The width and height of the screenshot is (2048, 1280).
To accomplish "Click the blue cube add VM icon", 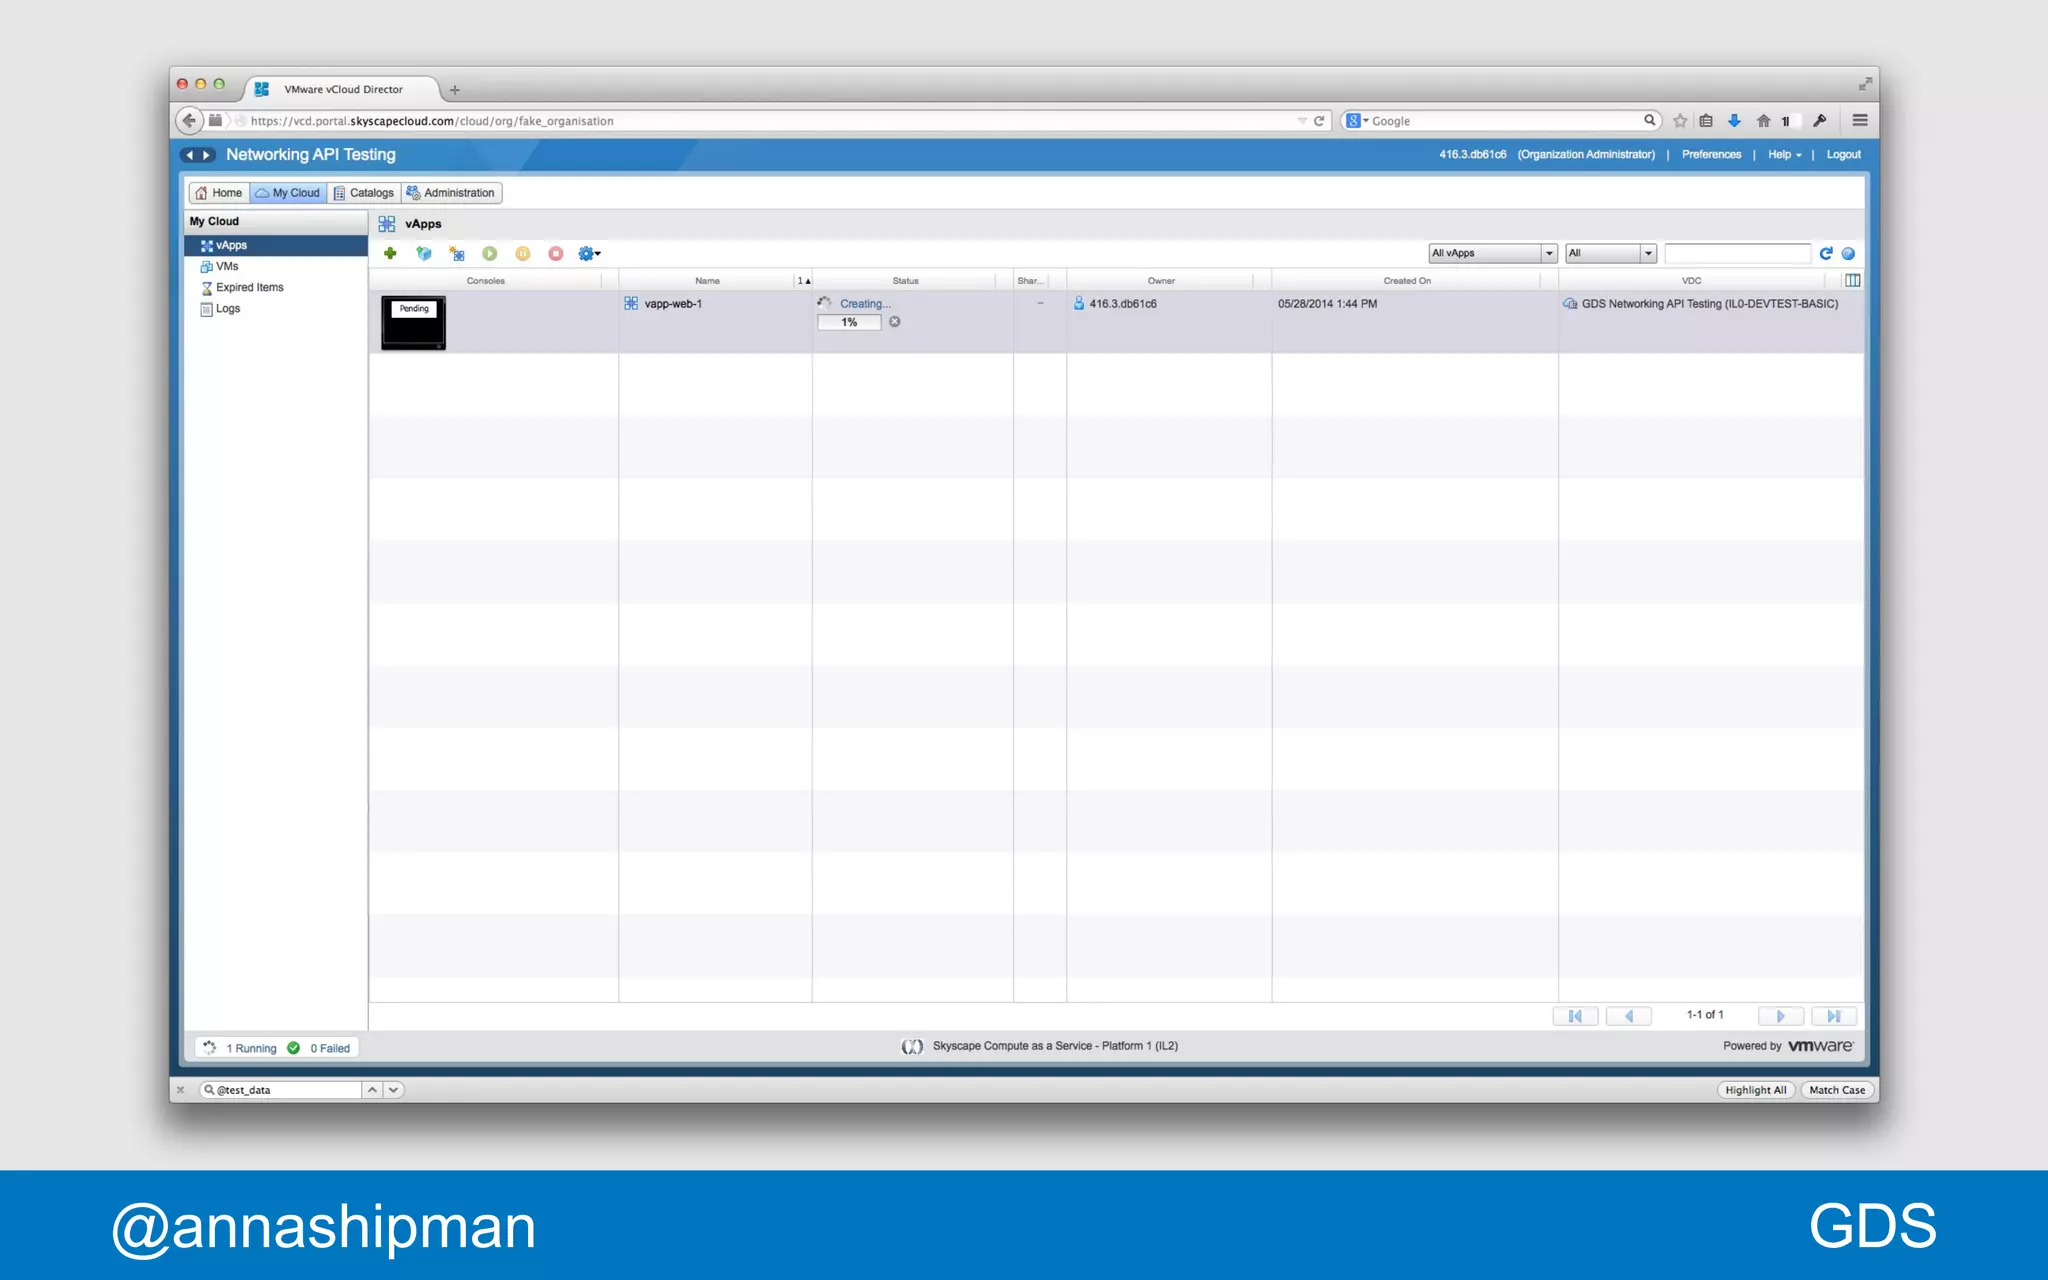I will pyautogui.click(x=424, y=254).
